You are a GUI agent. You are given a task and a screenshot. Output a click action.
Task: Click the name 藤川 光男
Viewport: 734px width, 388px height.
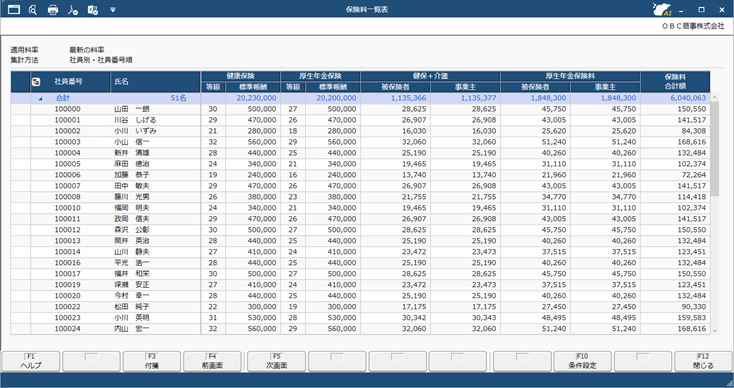(x=132, y=197)
